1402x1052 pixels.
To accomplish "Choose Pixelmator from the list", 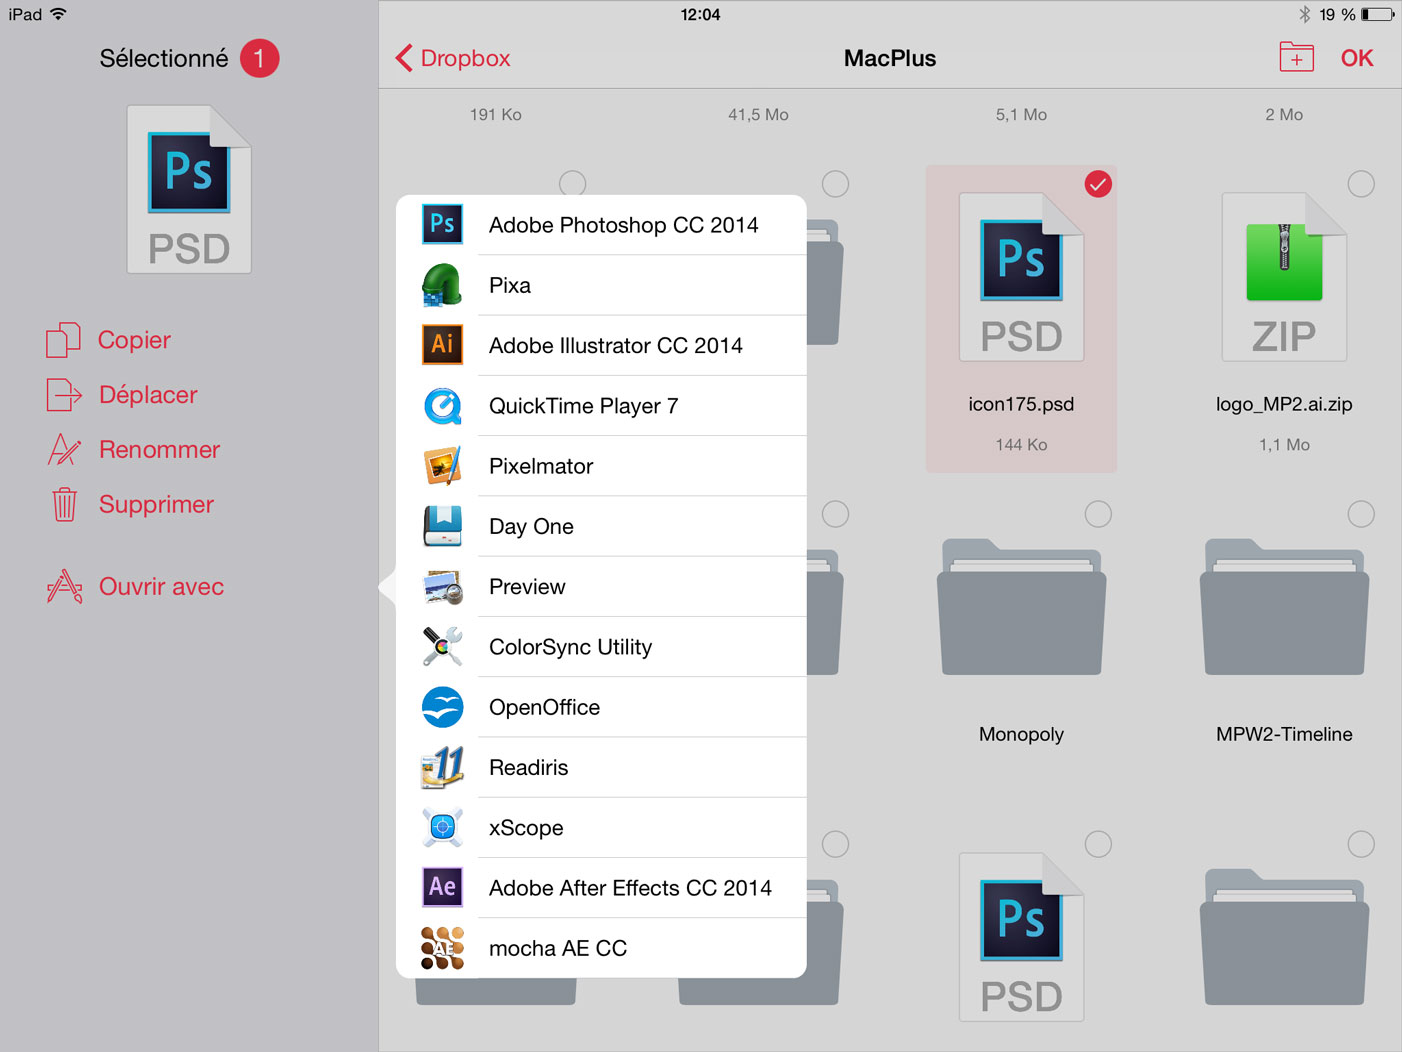I will point(601,466).
